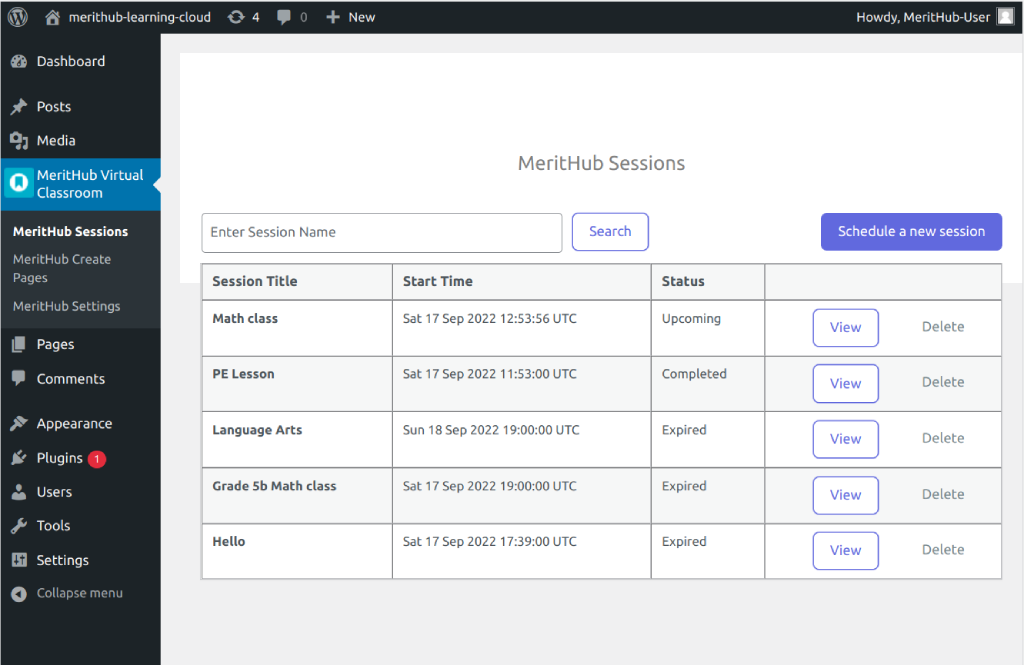Image resolution: width=1024 pixels, height=665 pixels.
Task: Go to the Pages menu label
Action: 56,344
